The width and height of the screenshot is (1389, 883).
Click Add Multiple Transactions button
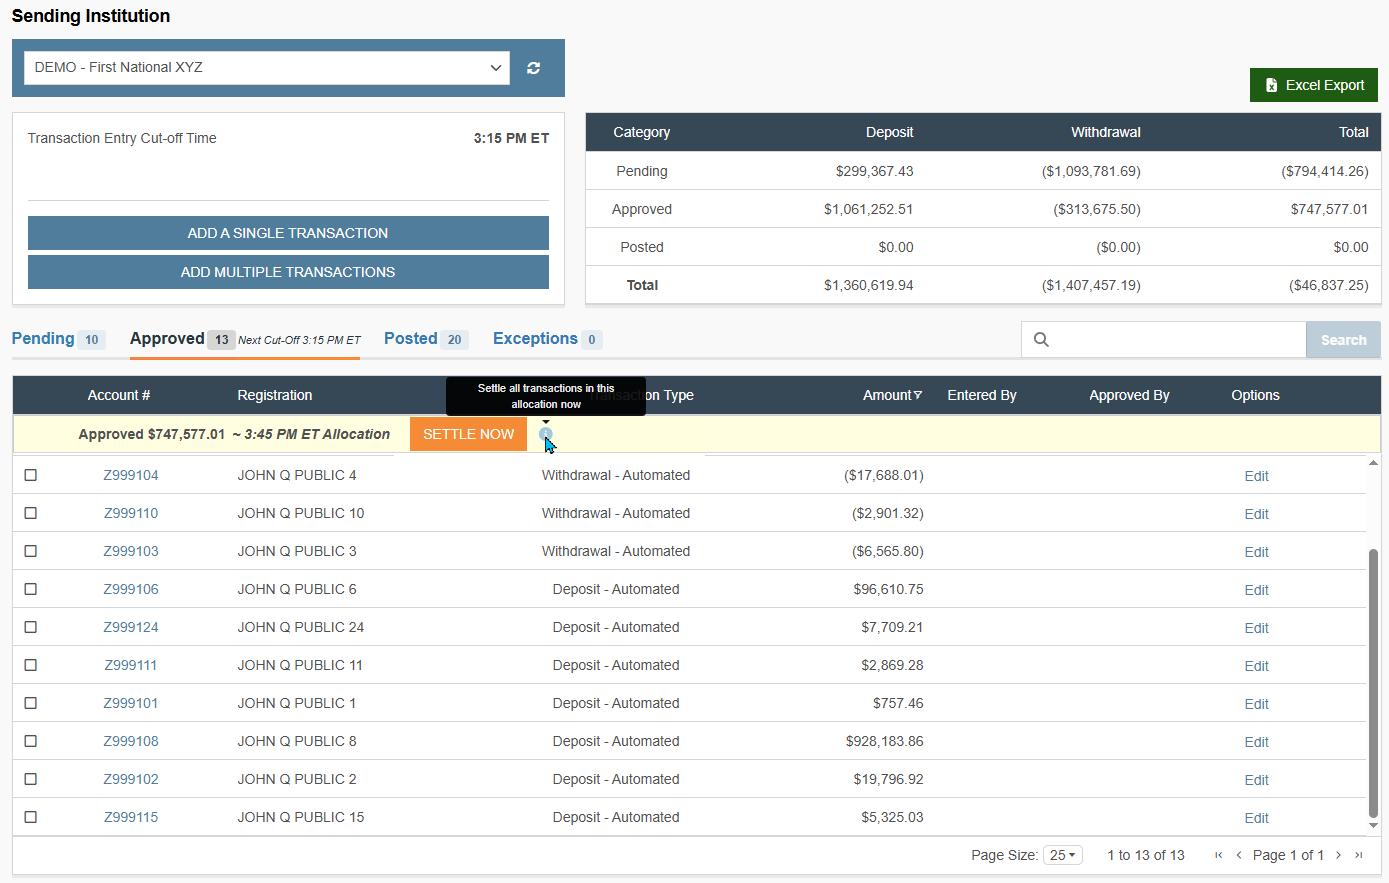point(288,272)
